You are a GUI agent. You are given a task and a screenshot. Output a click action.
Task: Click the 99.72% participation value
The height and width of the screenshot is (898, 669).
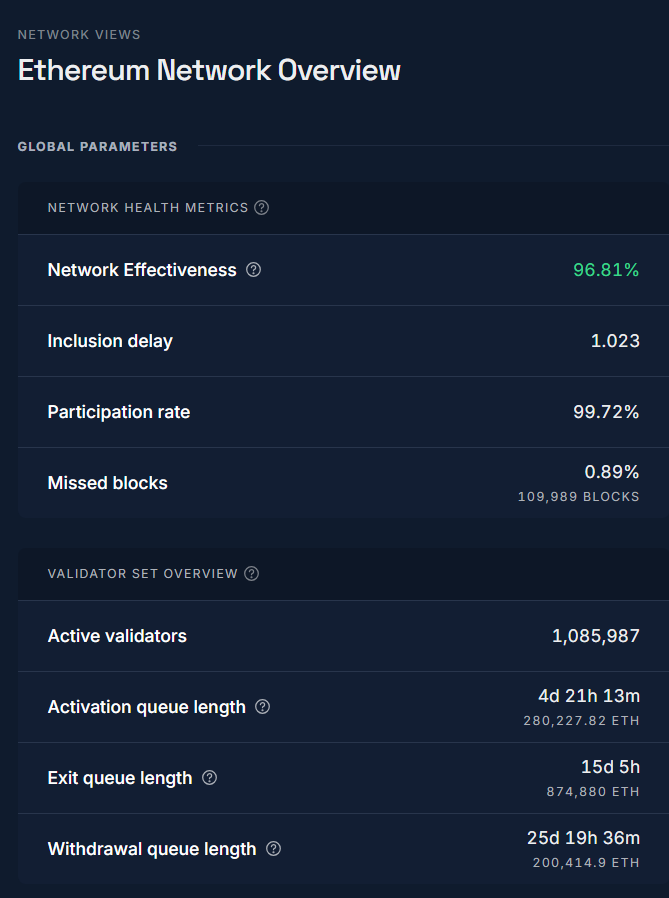(605, 412)
